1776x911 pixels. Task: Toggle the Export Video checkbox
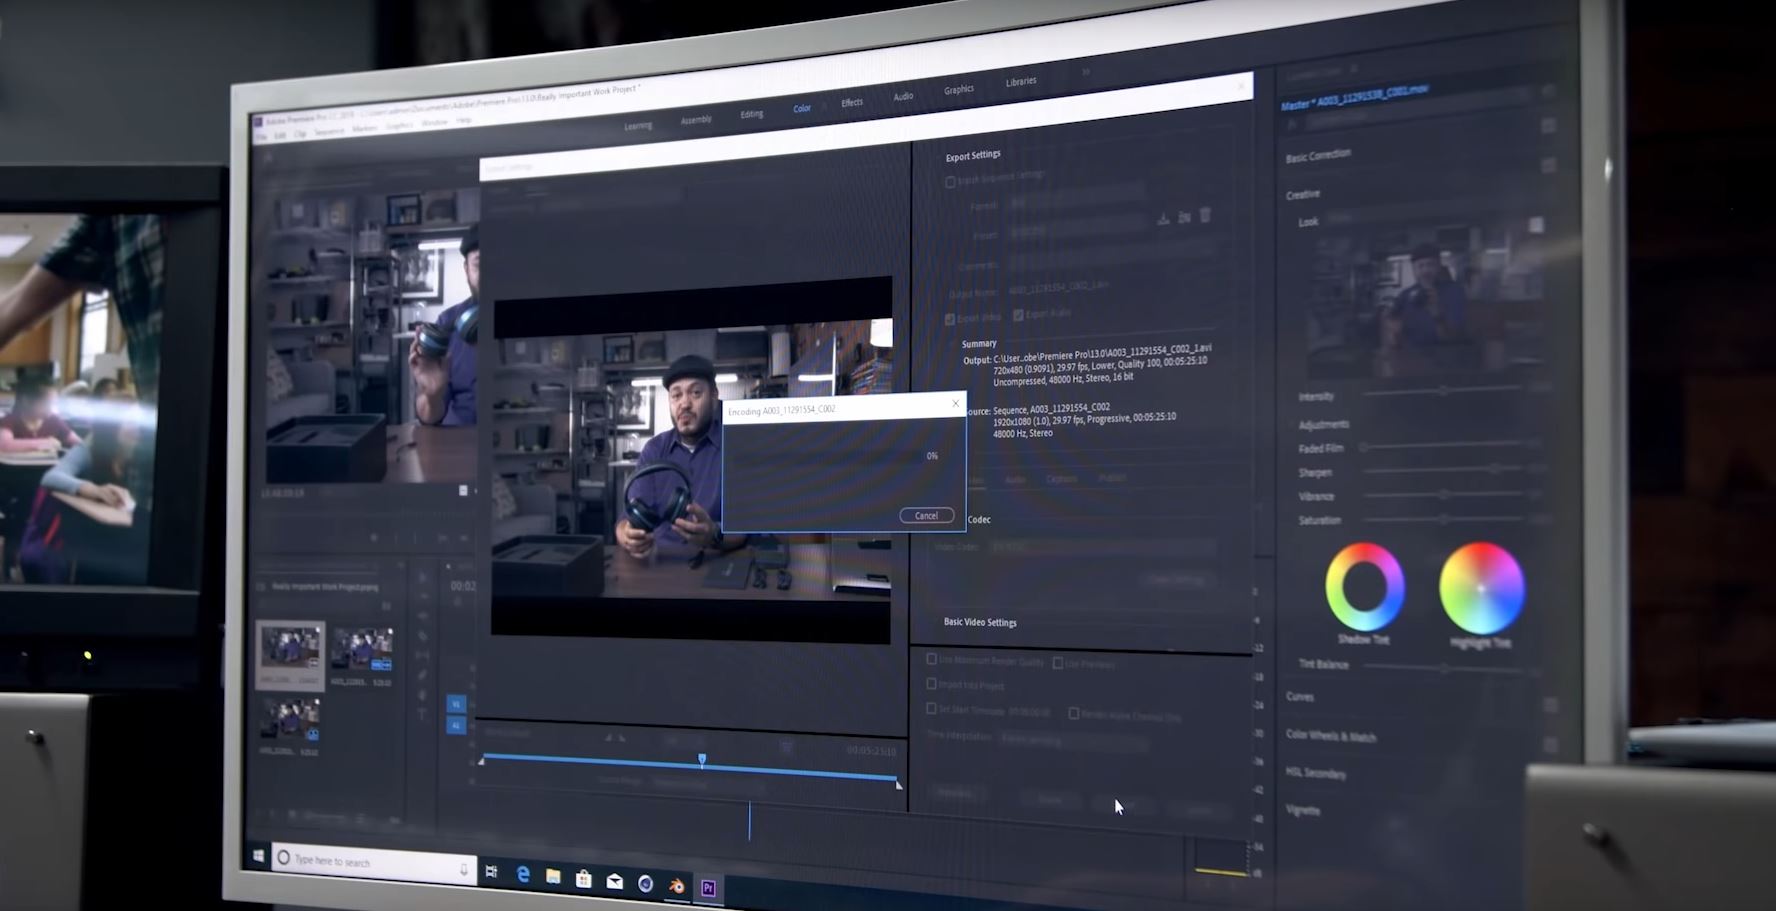(x=949, y=319)
